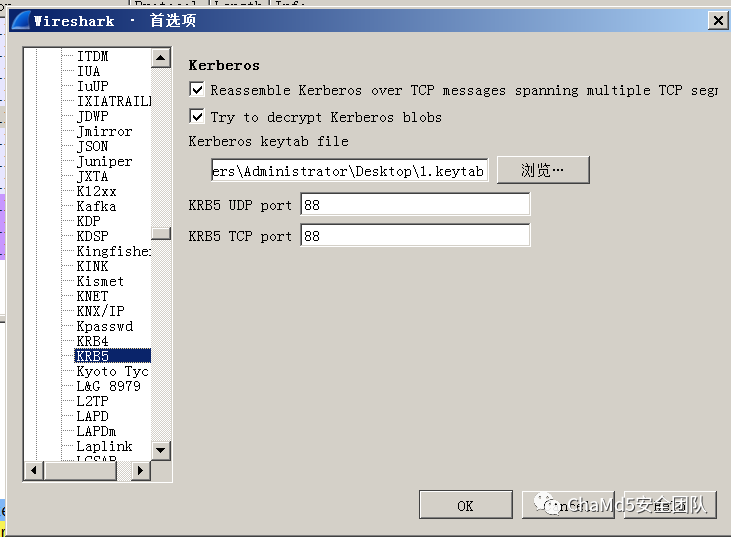This screenshot has width=731, height=537.
Task: Select KNX/IP protocol entry
Action: [100, 311]
